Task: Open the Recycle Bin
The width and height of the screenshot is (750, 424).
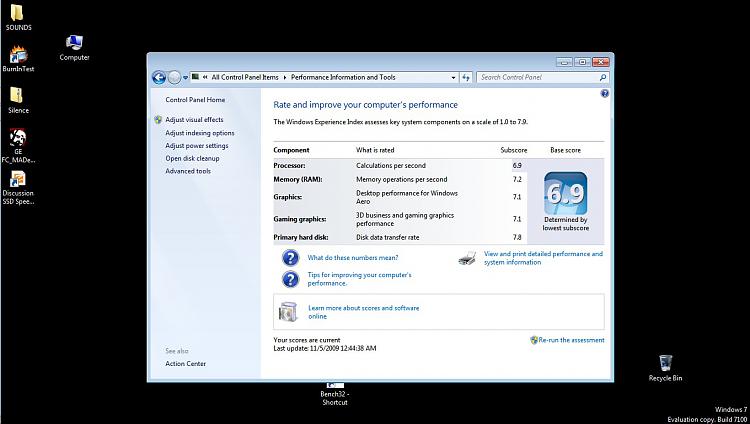Action: (x=665, y=368)
